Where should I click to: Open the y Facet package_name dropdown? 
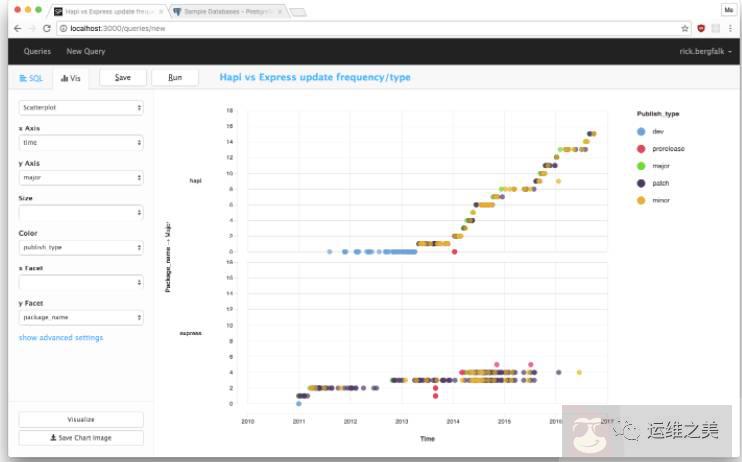[81, 317]
